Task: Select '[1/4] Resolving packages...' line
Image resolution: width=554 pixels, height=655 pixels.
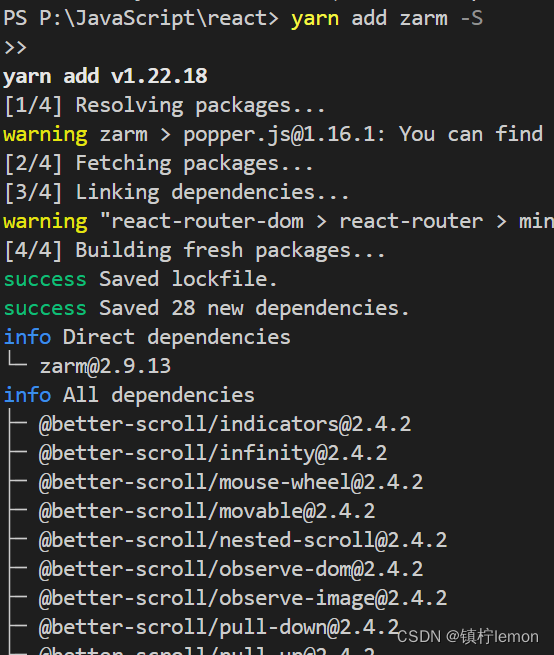Action: pos(164,106)
